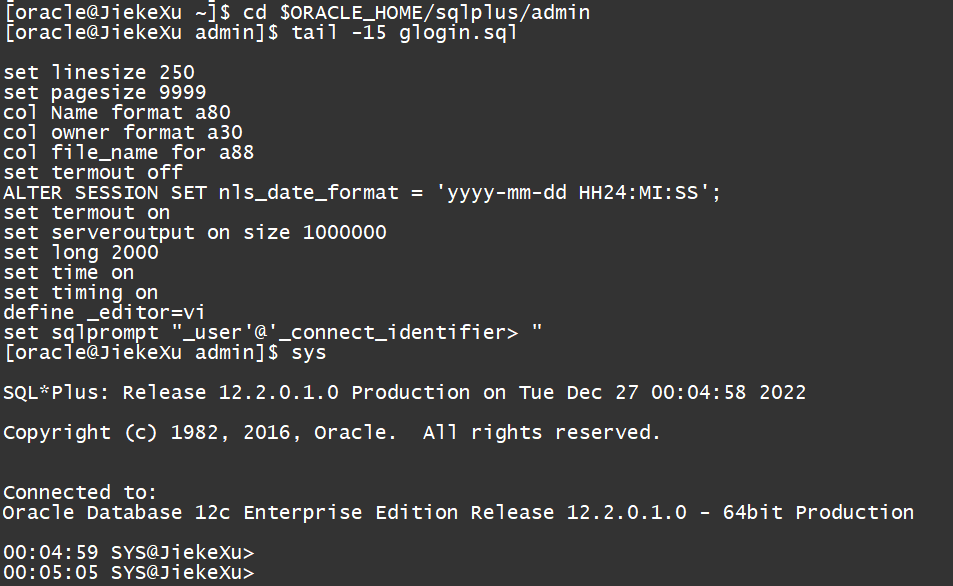Click the 'col owner format a30' line
This screenshot has height=586, width=953.
coord(123,133)
